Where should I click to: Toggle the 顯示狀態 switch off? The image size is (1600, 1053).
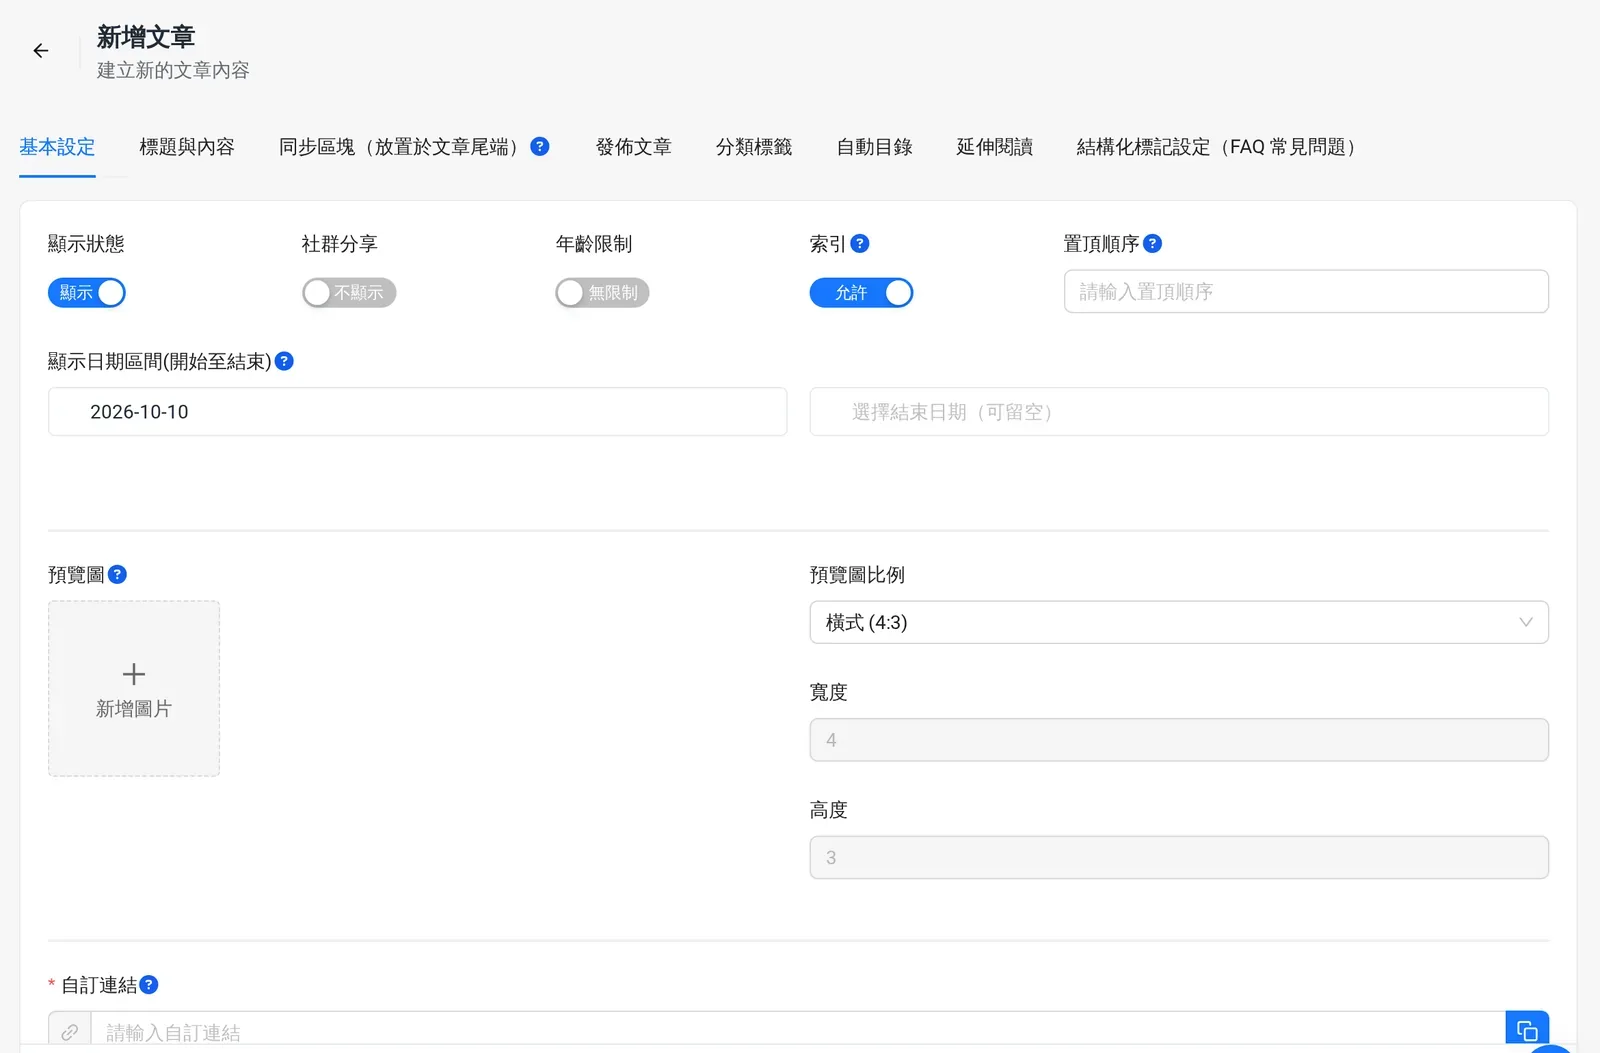pyautogui.click(x=87, y=292)
